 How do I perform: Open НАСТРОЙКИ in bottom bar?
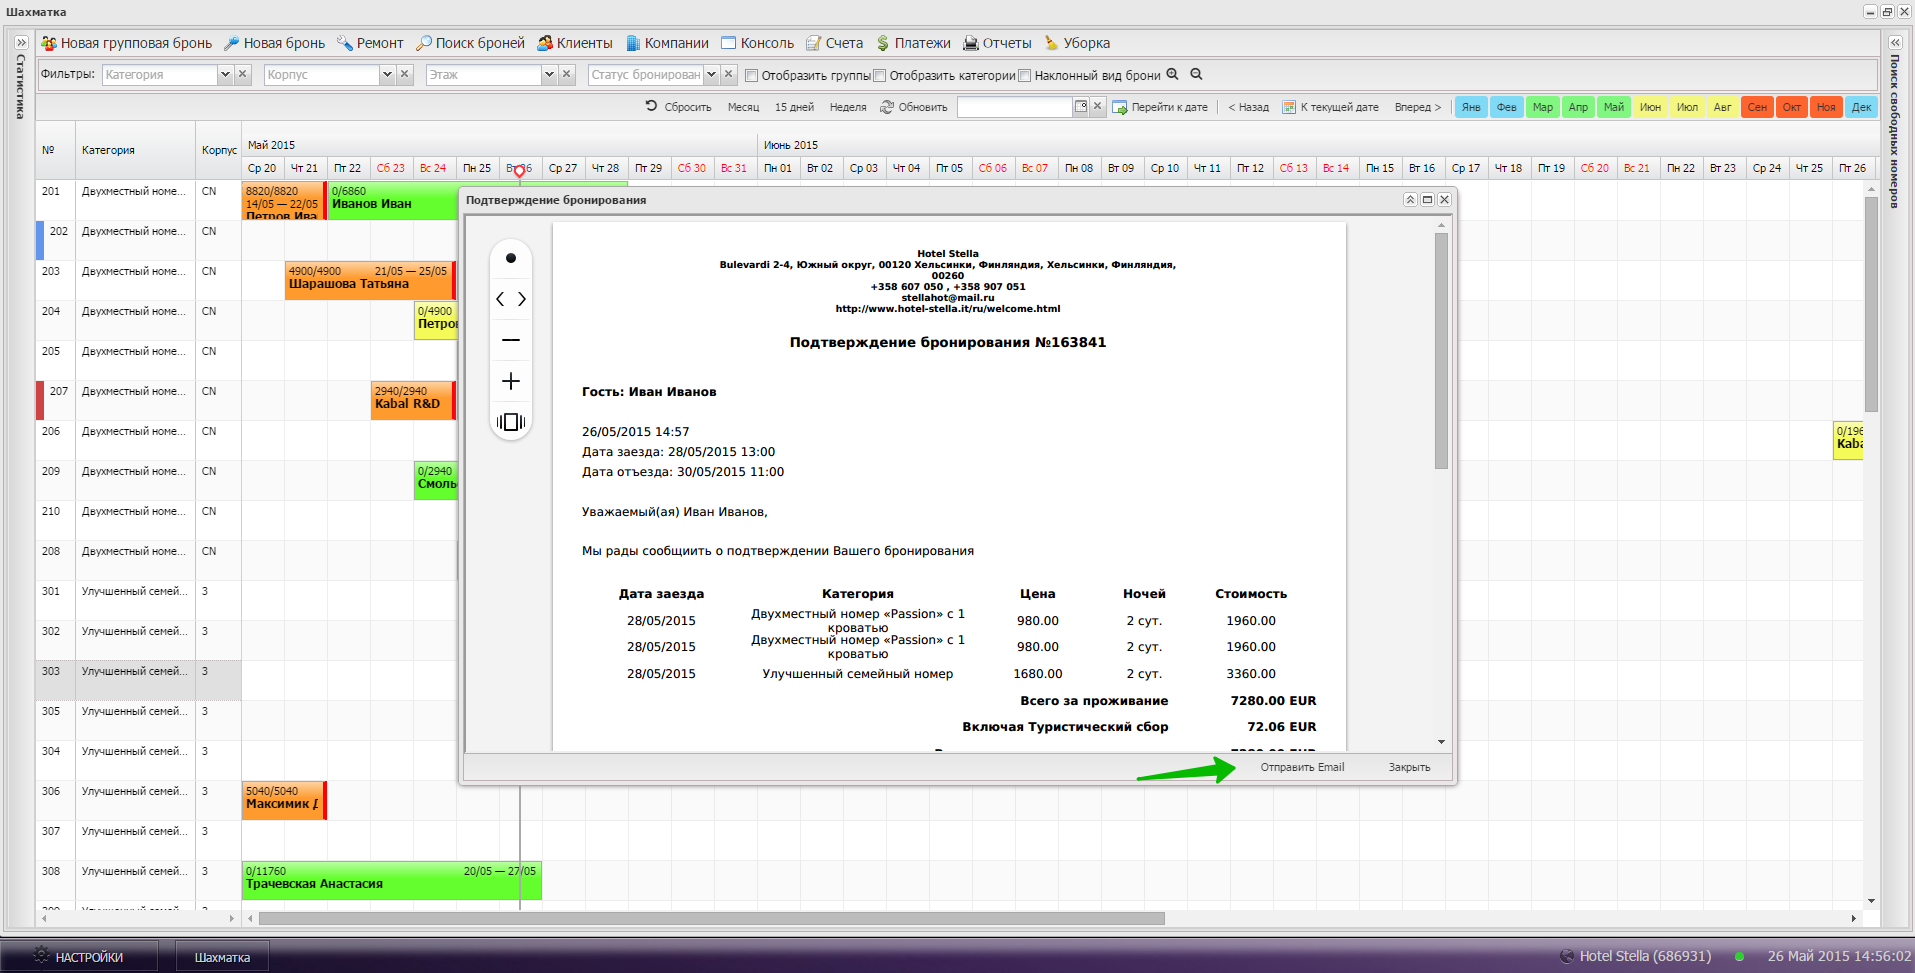[78, 957]
